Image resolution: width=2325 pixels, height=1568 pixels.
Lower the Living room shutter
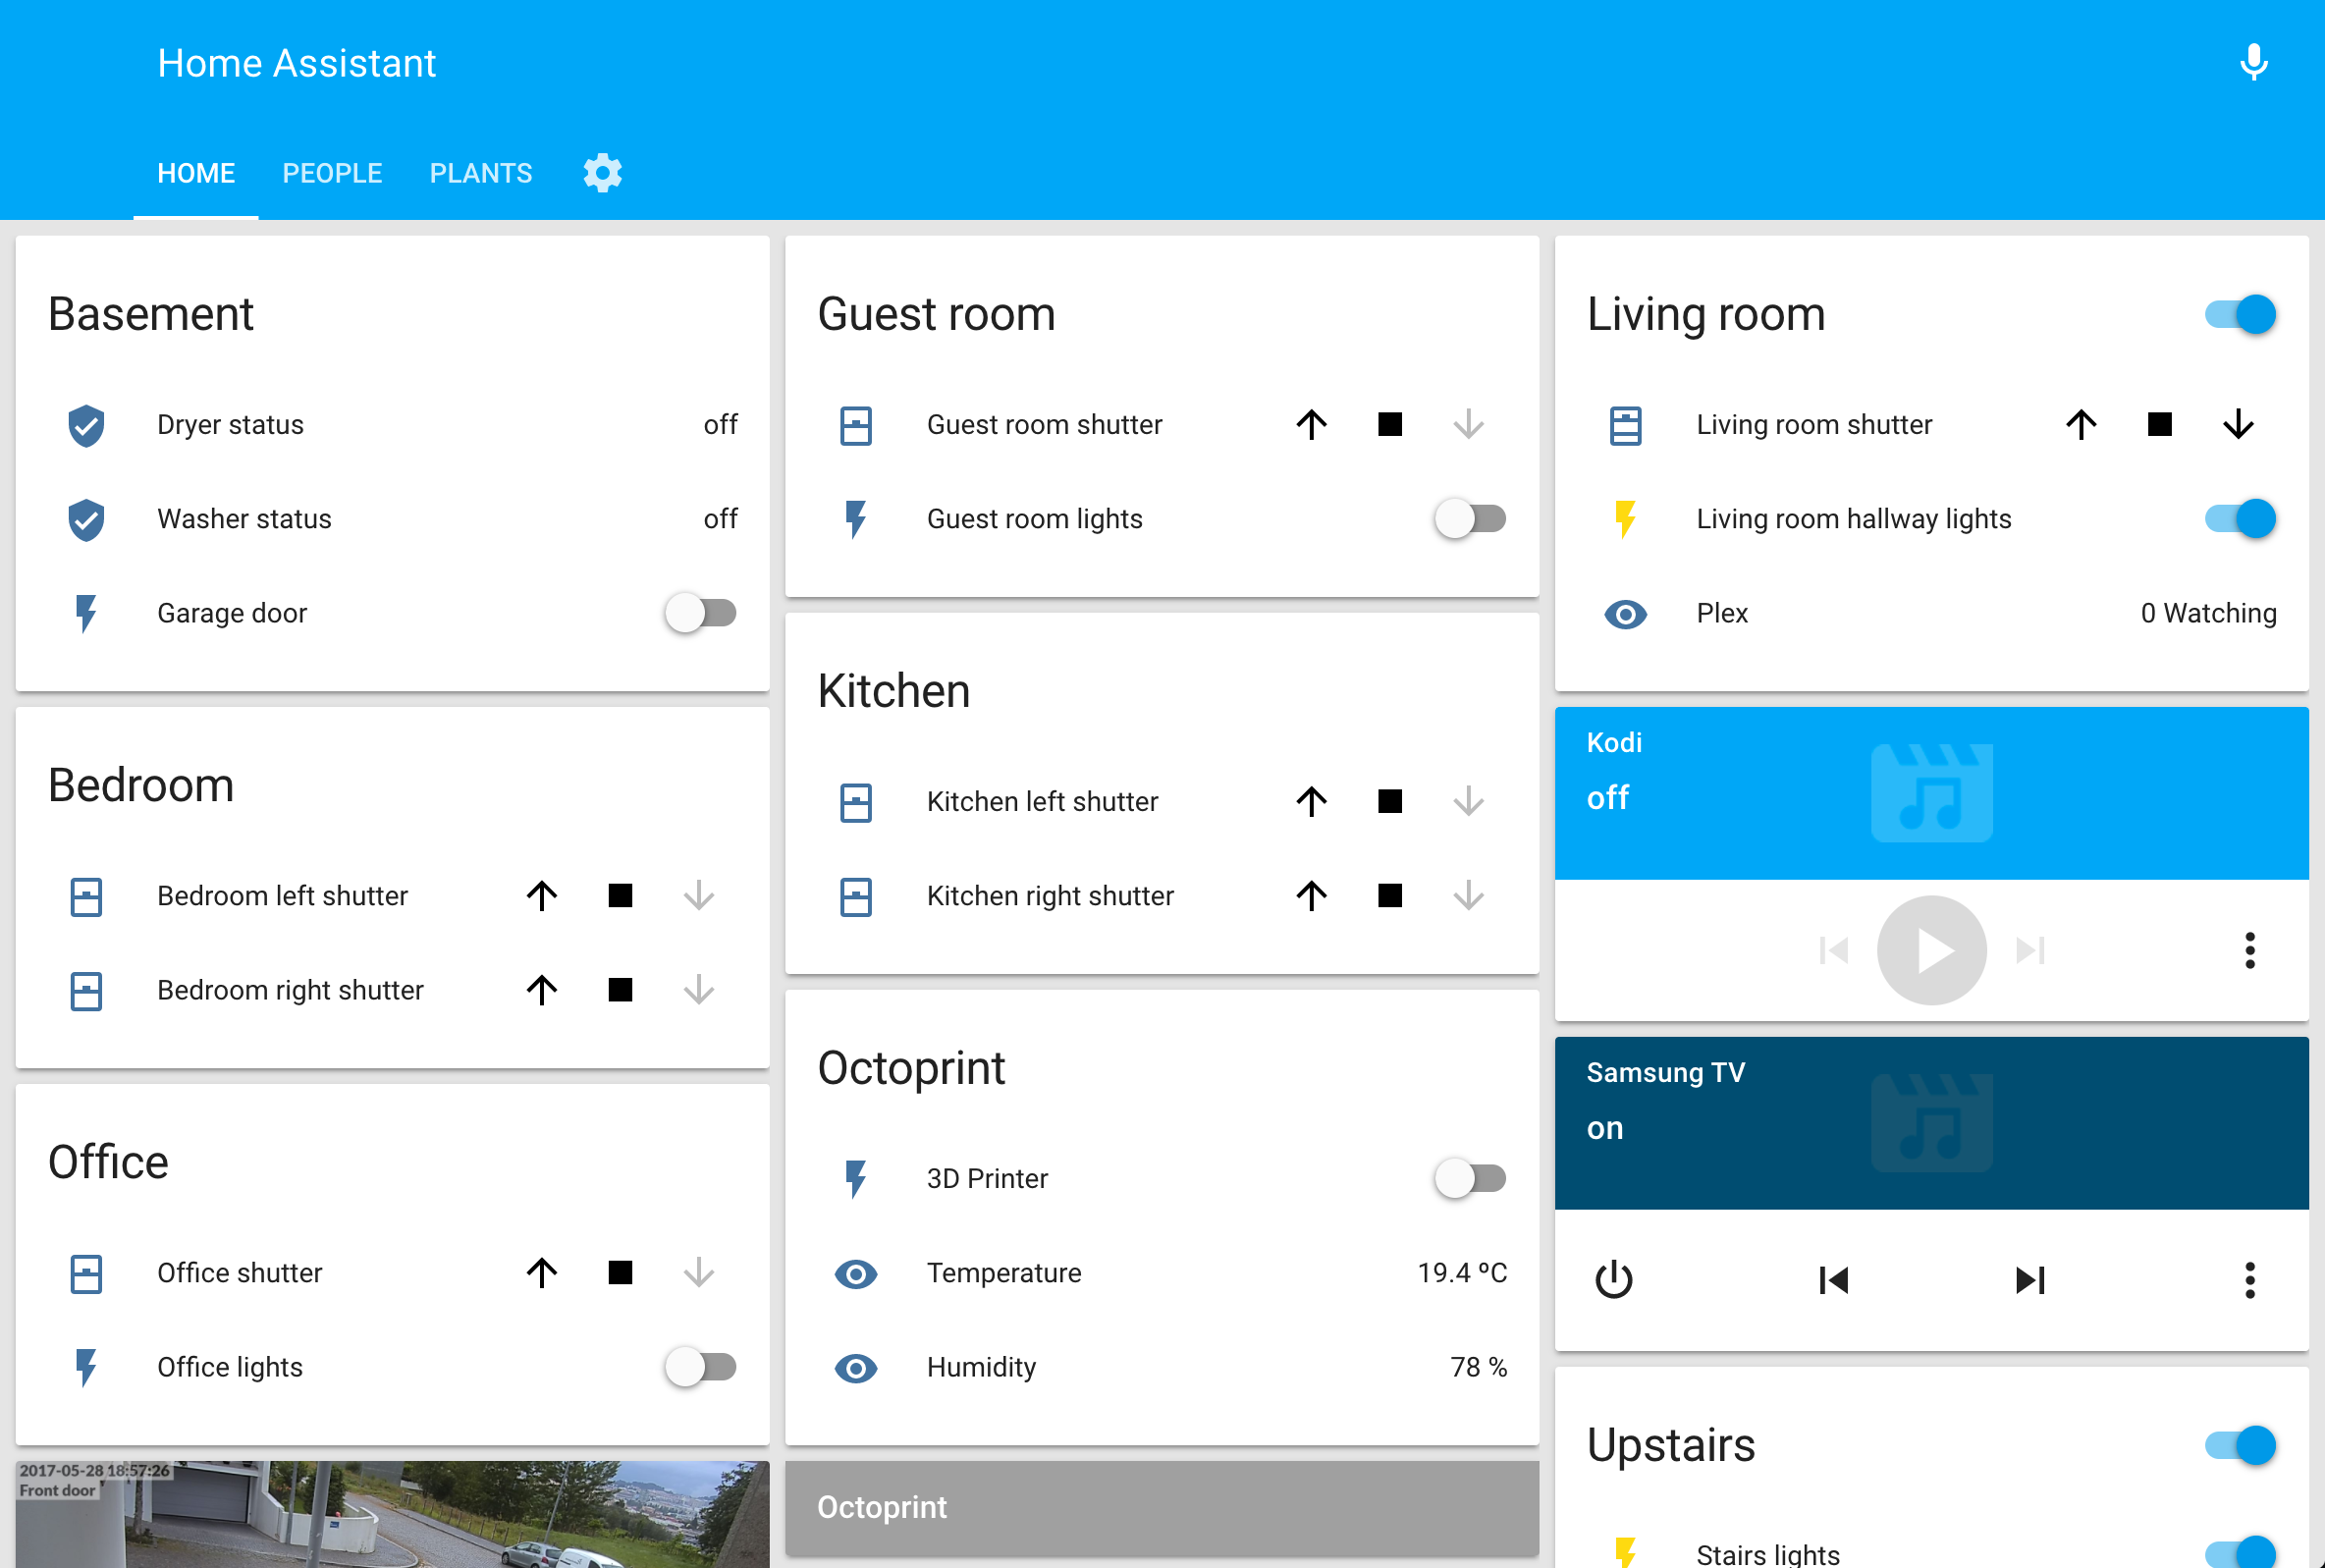(x=2238, y=425)
